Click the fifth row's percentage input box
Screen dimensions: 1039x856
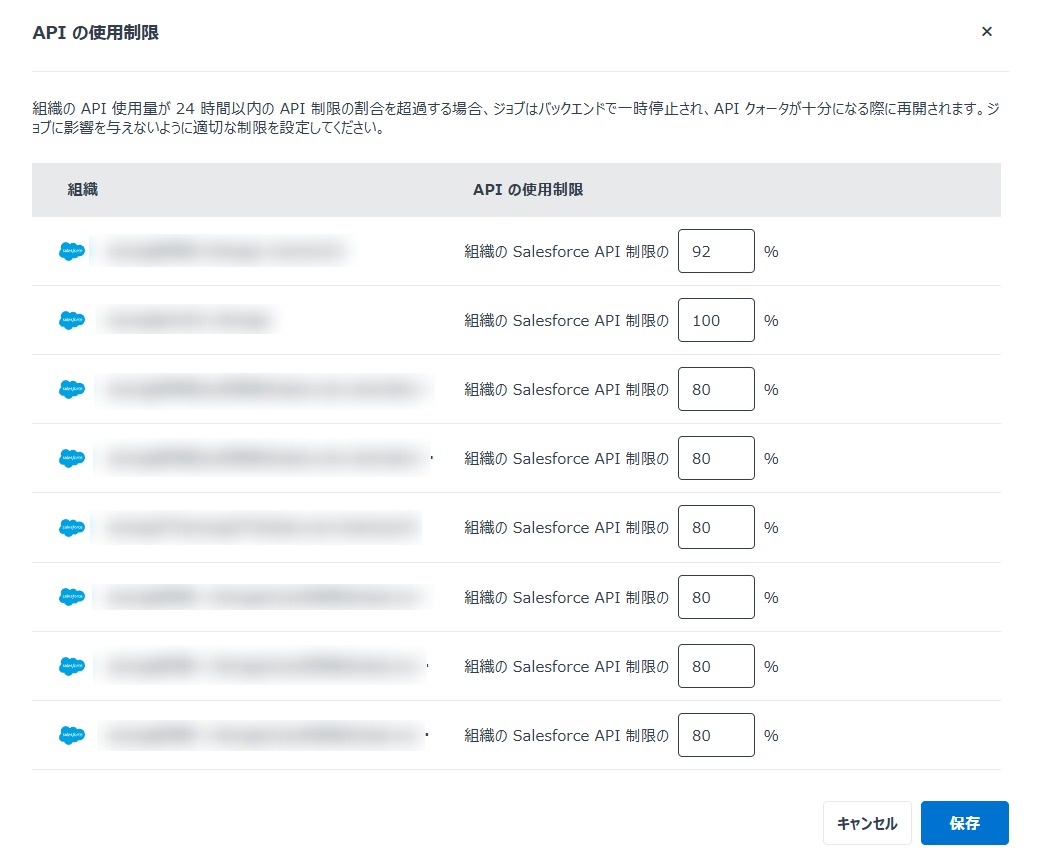(x=716, y=527)
